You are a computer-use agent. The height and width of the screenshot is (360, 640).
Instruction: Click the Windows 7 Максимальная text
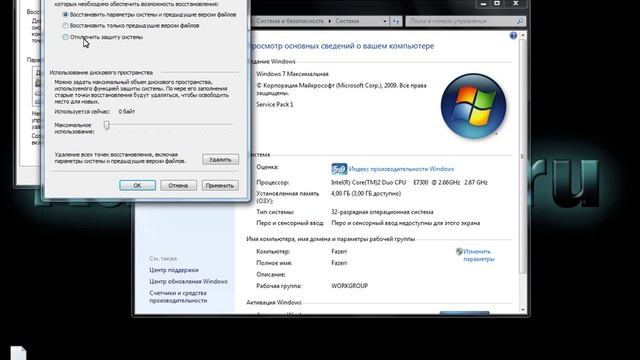(x=292, y=74)
